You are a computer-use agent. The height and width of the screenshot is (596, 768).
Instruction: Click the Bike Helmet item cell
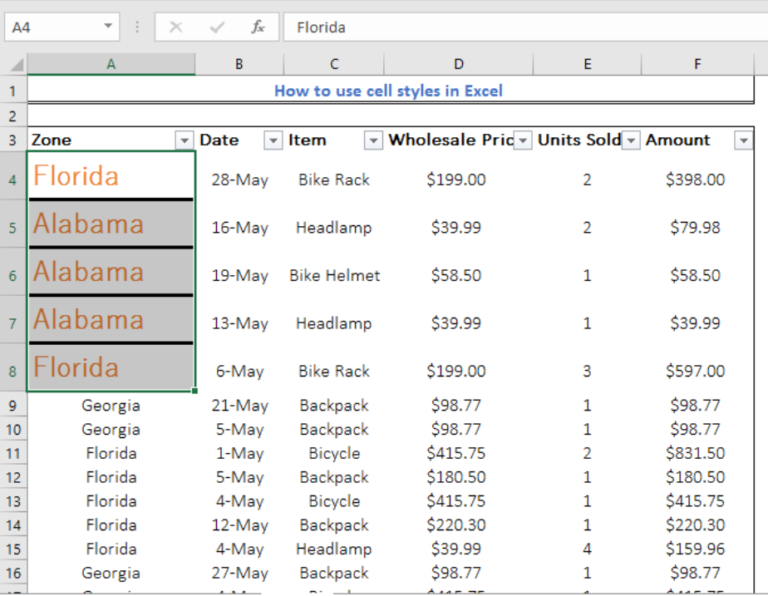334,276
